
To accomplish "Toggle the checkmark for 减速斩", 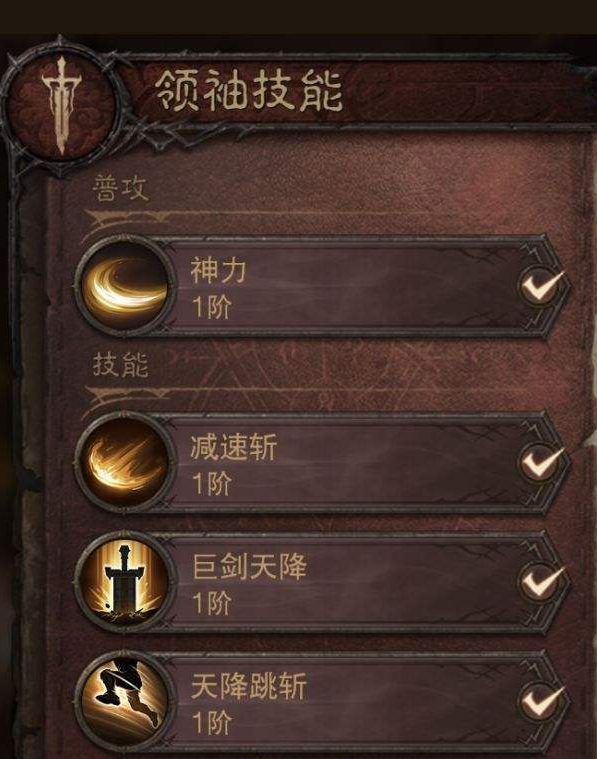I will (x=541, y=462).
